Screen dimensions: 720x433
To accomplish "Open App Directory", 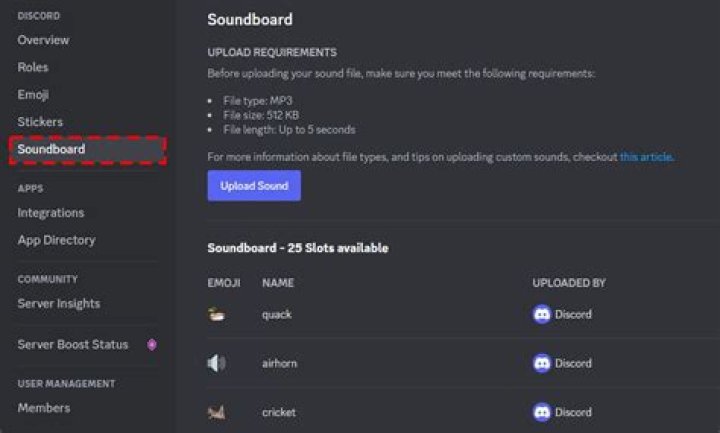I will pyautogui.click(x=56, y=240).
